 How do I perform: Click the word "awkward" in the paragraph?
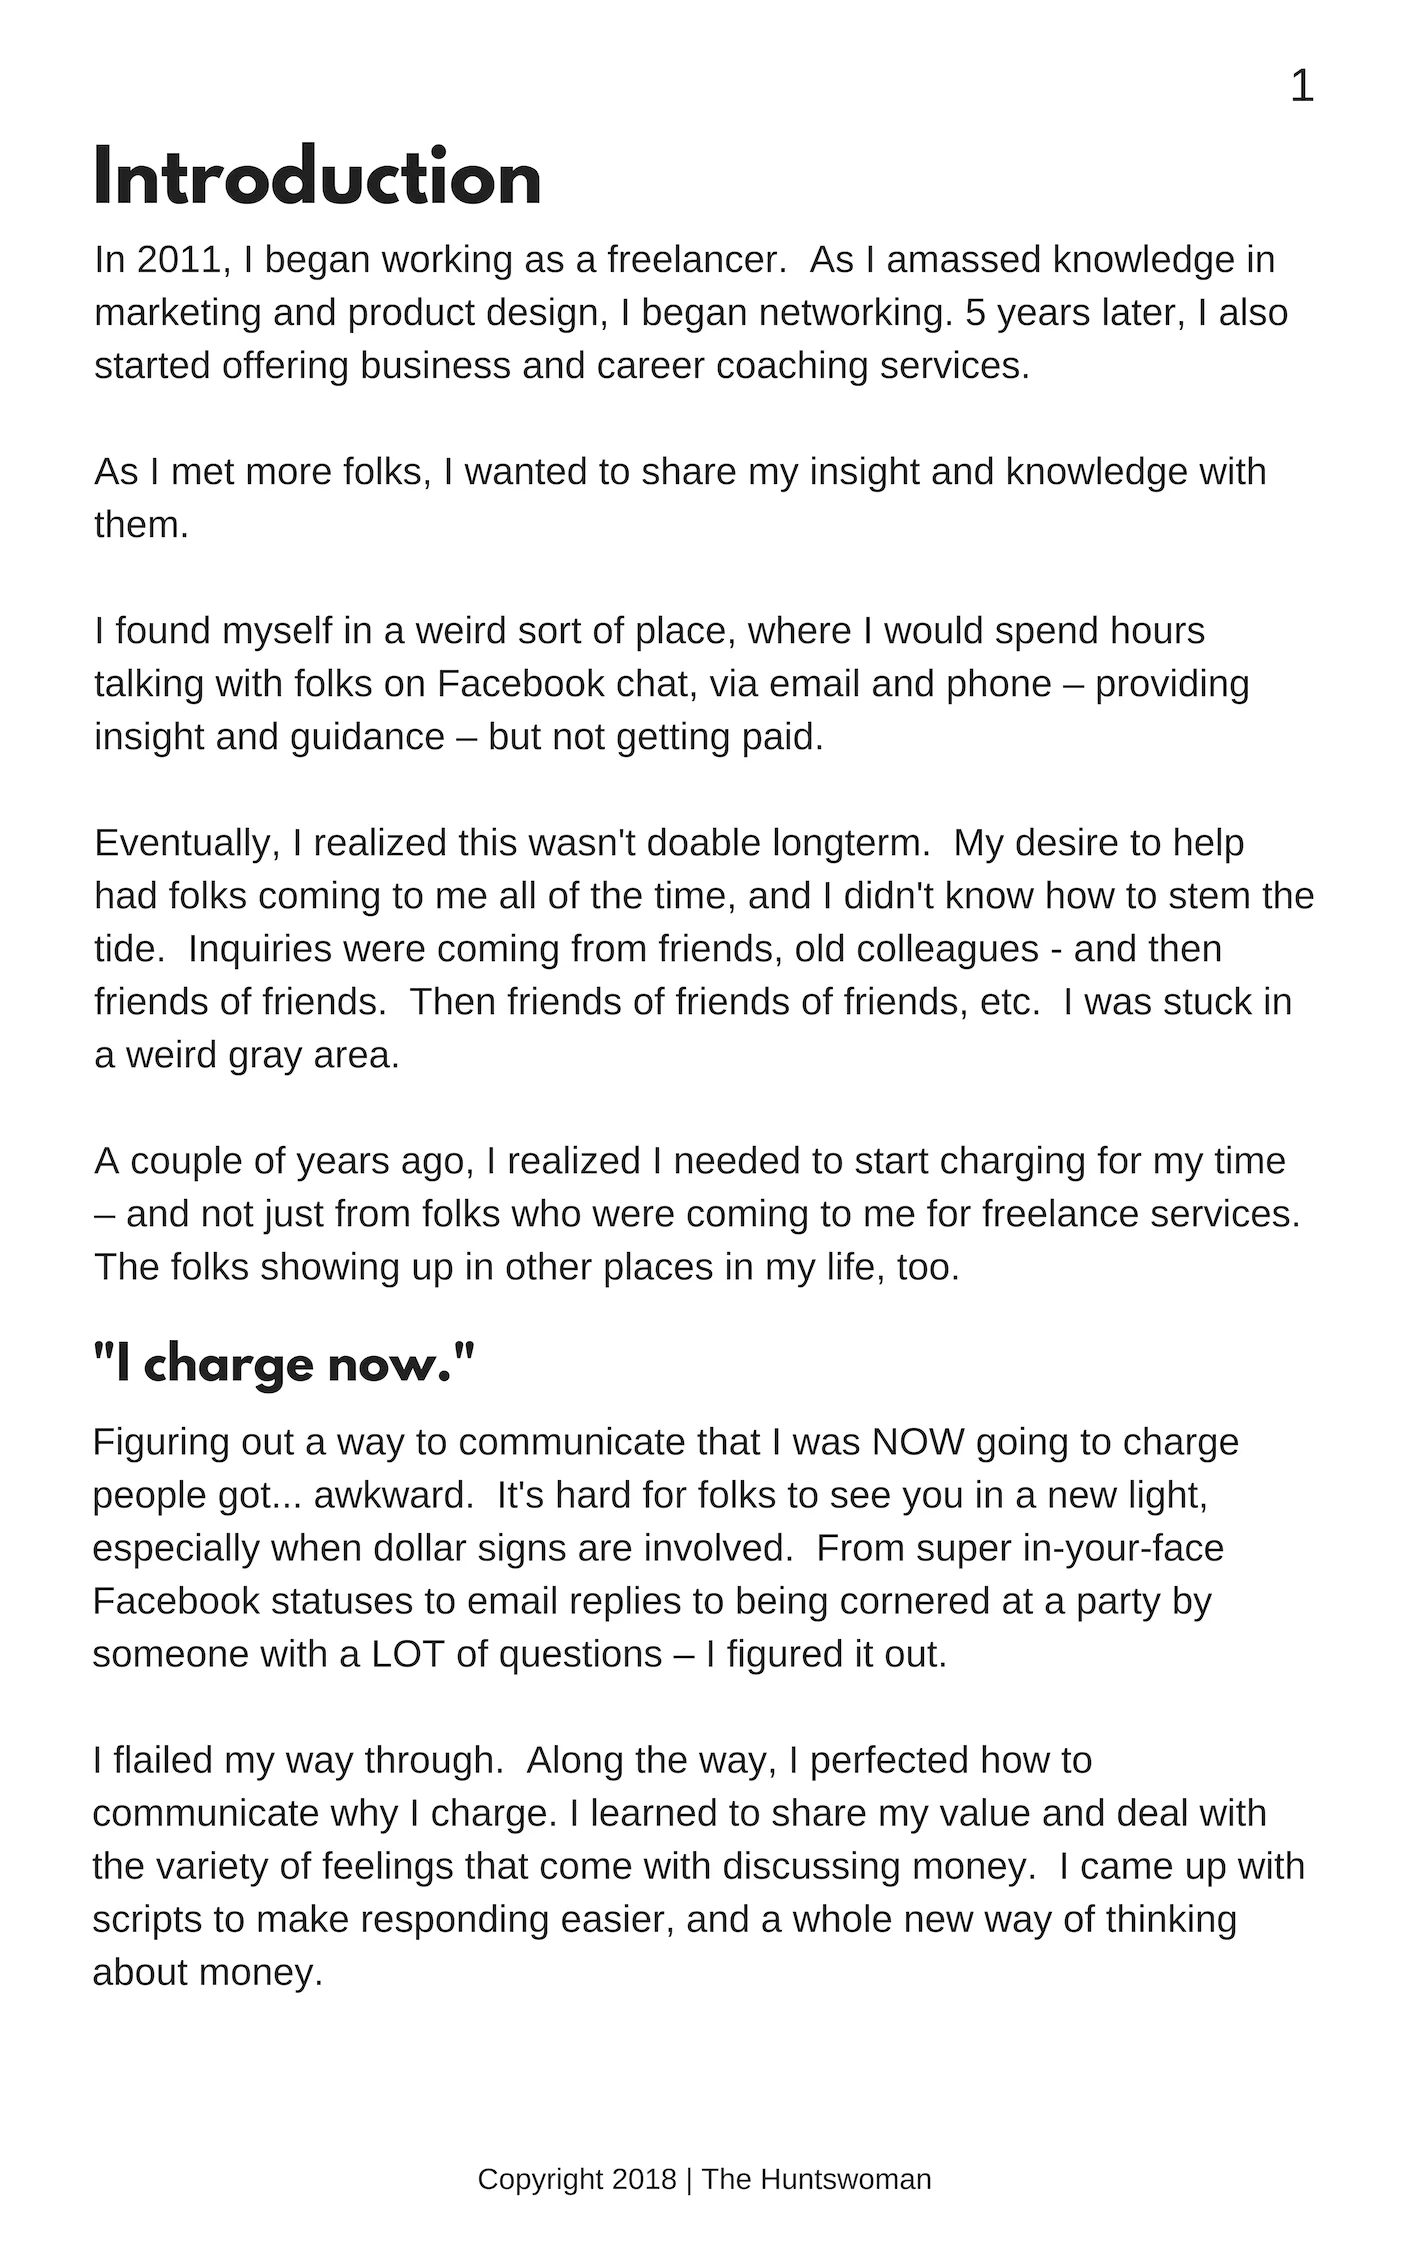pyautogui.click(x=393, y=1495)
